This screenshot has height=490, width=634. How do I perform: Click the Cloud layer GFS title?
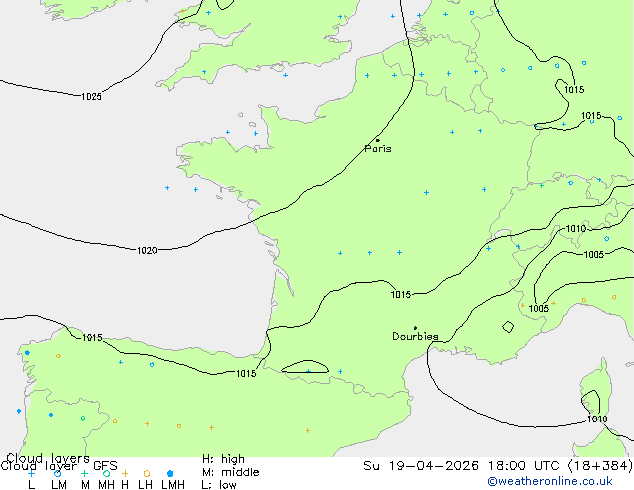tap(59, 466)
